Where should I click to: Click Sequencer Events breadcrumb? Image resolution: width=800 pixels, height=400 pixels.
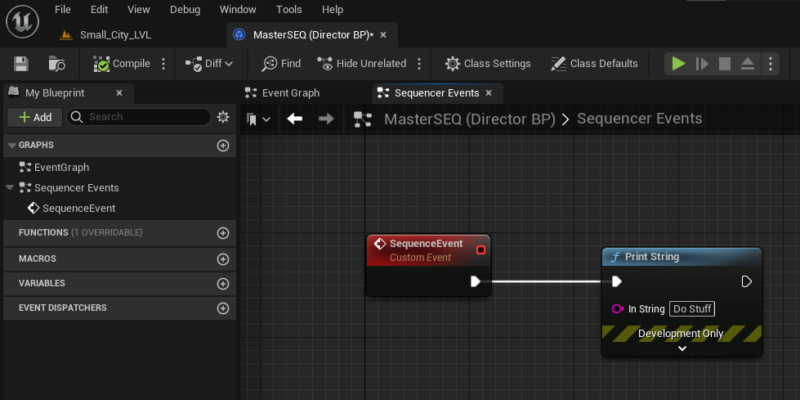click(639, 118)
